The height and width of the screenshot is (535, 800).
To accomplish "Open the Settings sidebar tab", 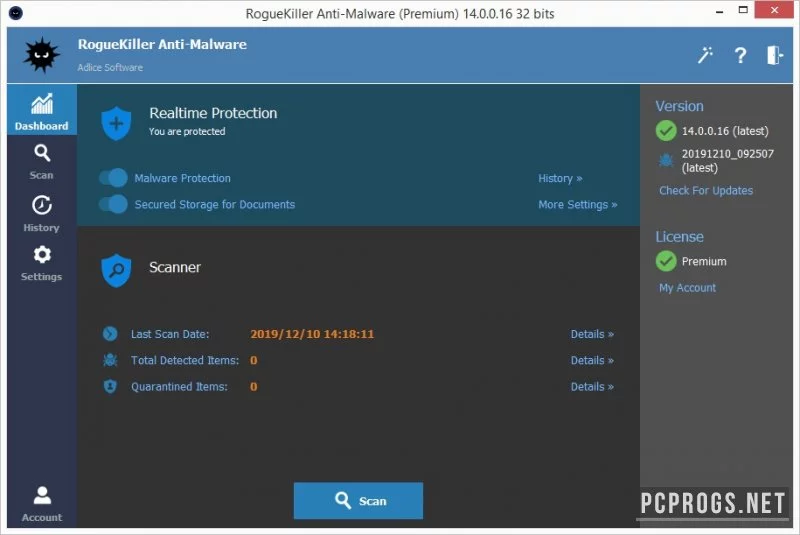I will click(42, 263).
